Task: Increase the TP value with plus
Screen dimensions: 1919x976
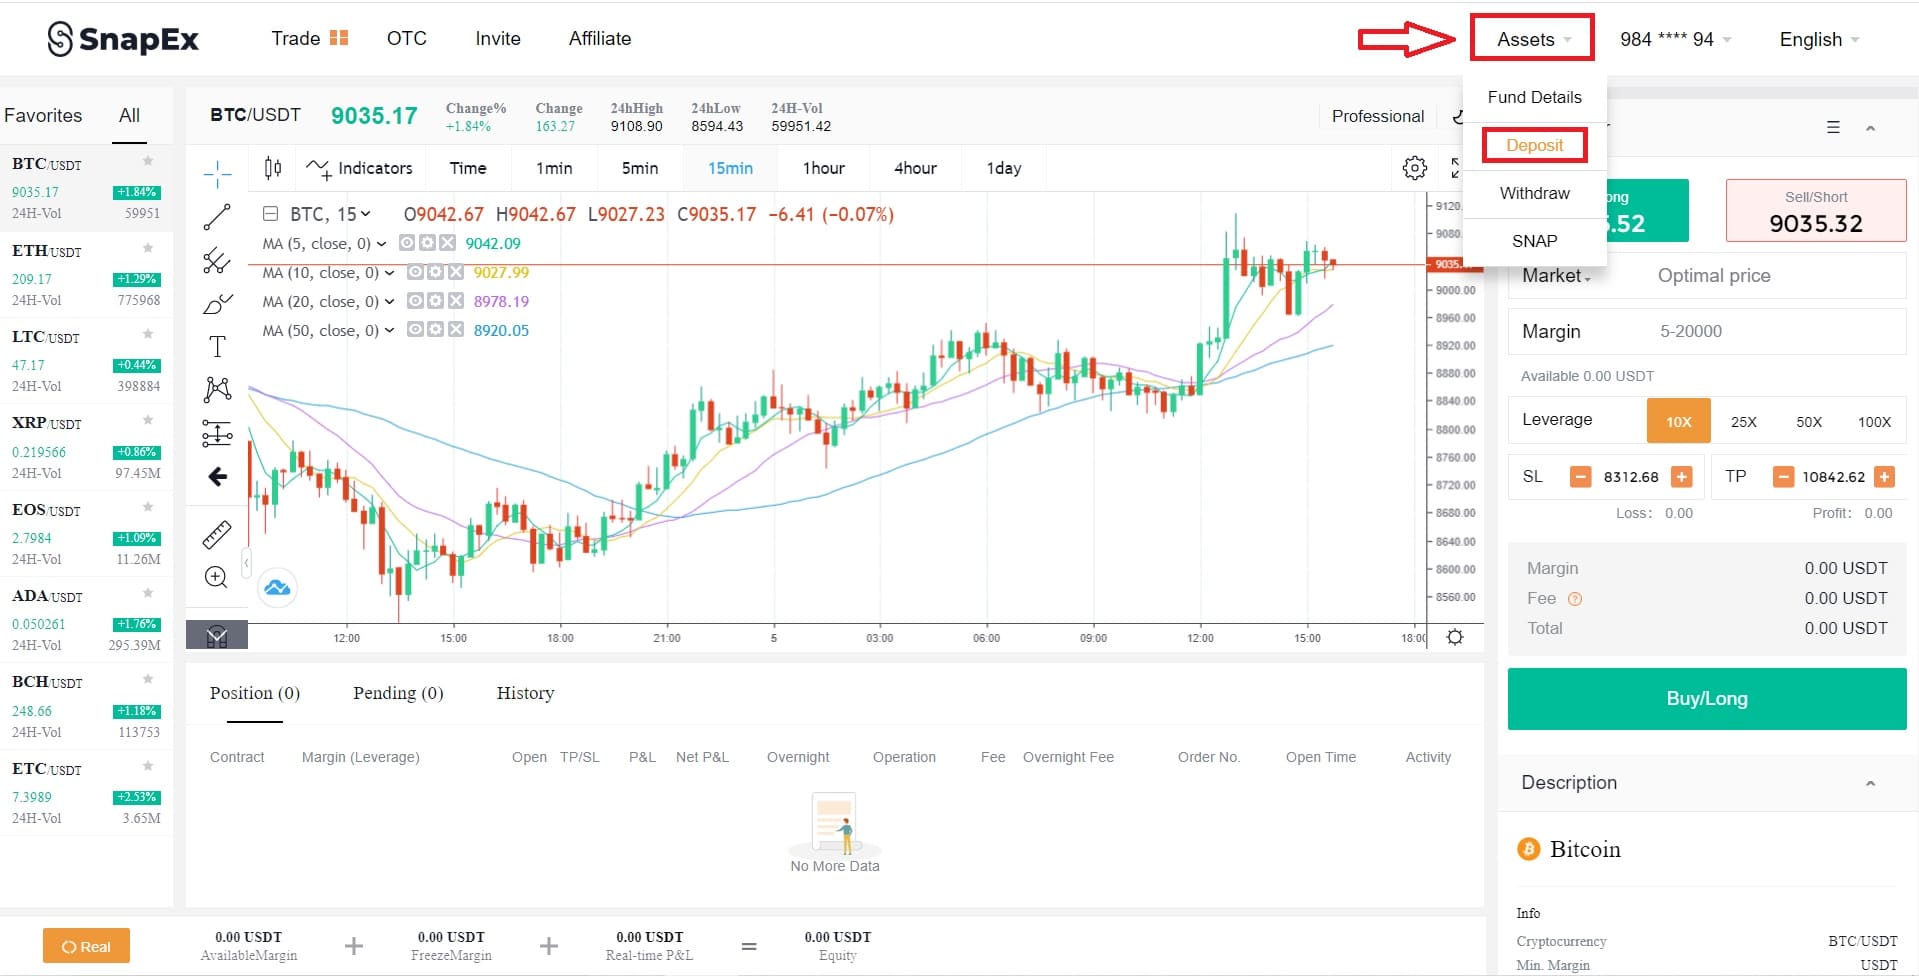Action: pos(1884,477)
